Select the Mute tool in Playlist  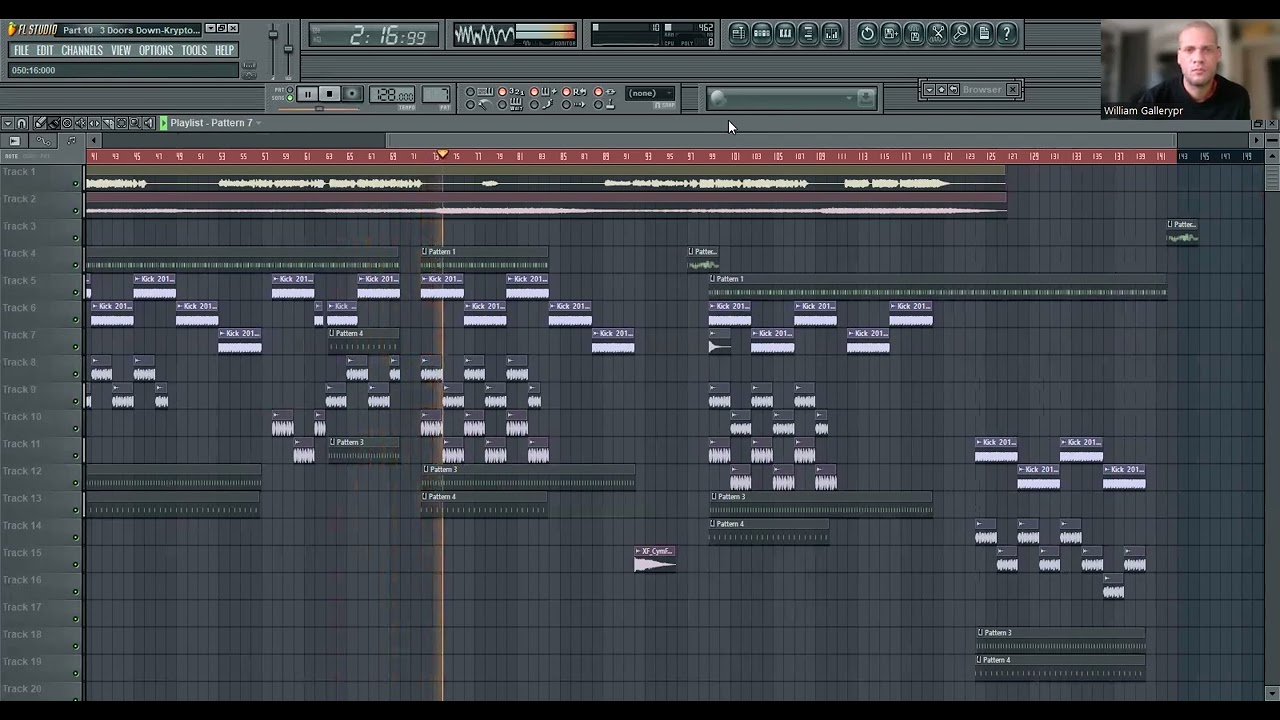click(x=81, y=123)
